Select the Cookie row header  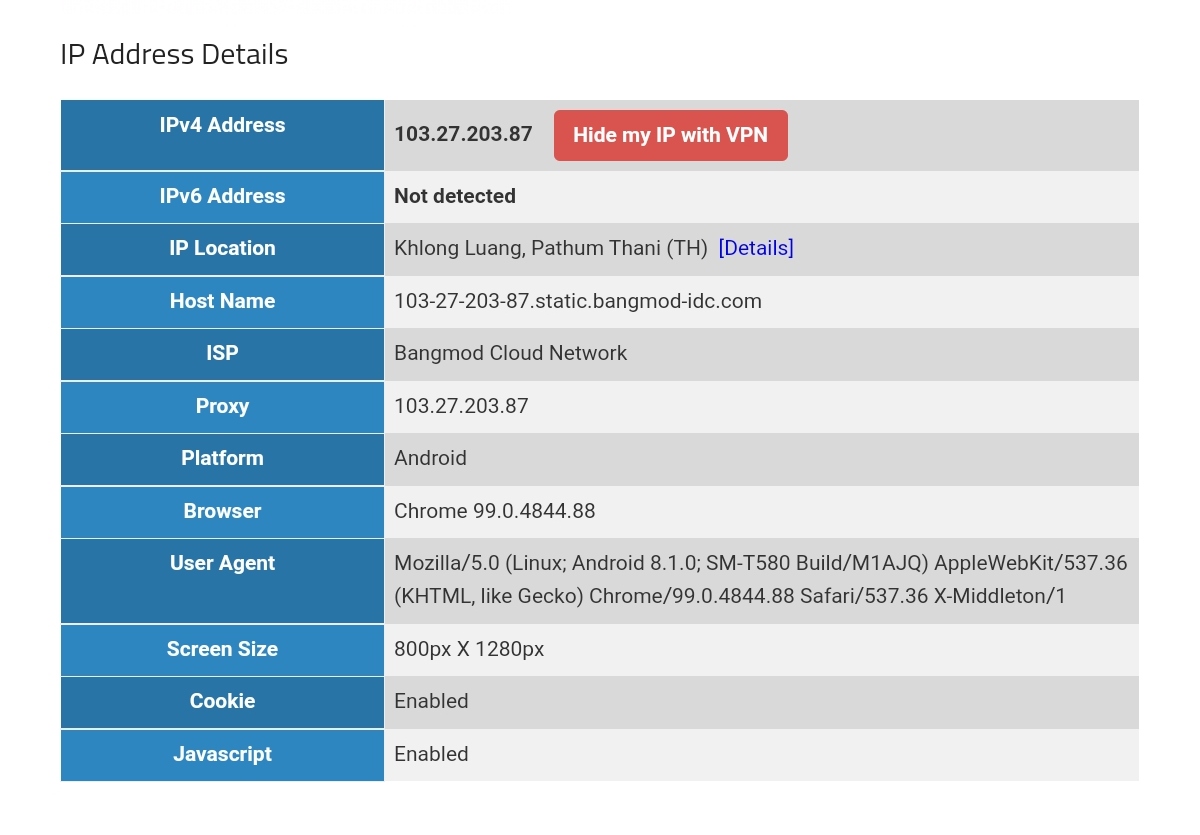tap(222, 701)
